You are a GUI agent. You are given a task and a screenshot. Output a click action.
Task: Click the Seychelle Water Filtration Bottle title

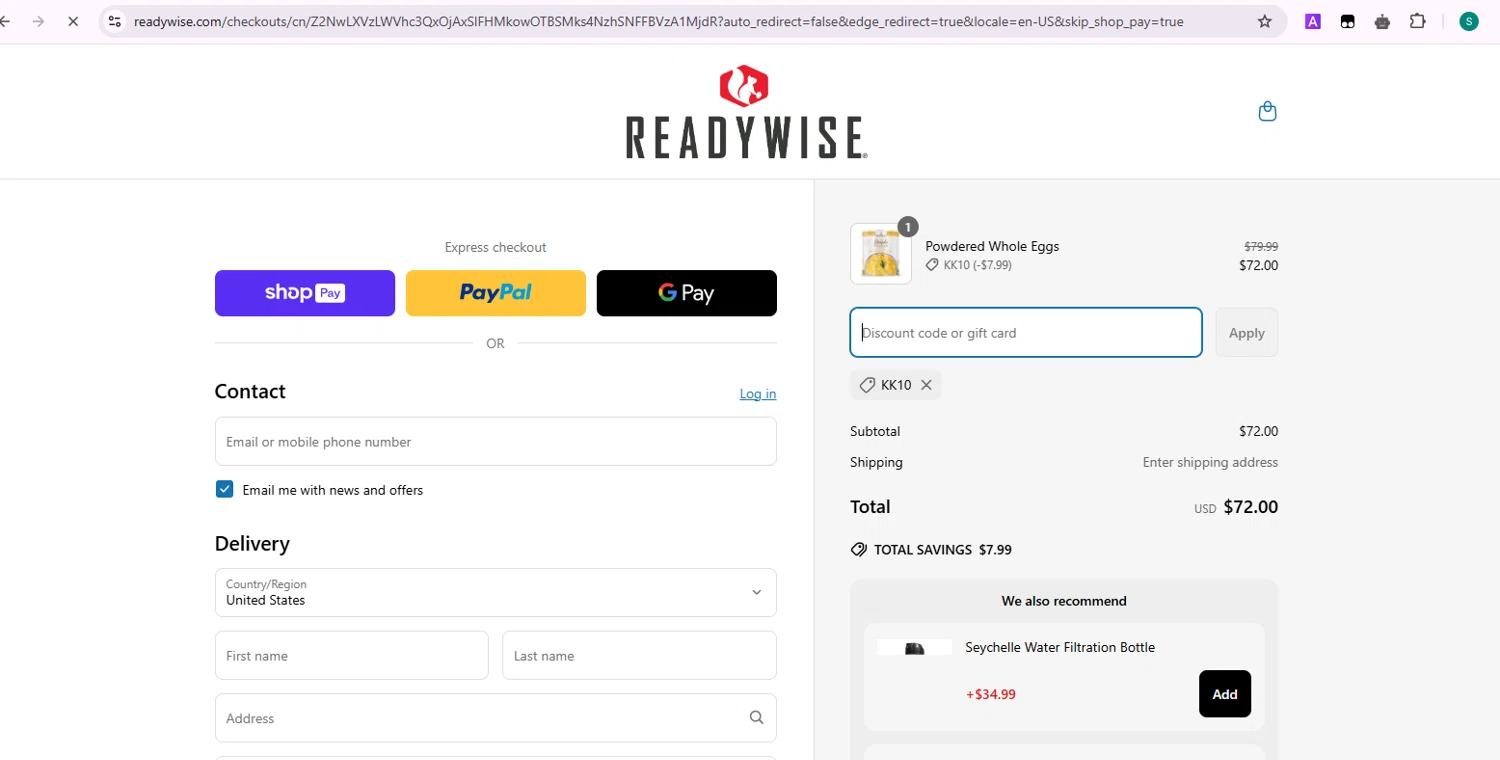[1060, 647]
